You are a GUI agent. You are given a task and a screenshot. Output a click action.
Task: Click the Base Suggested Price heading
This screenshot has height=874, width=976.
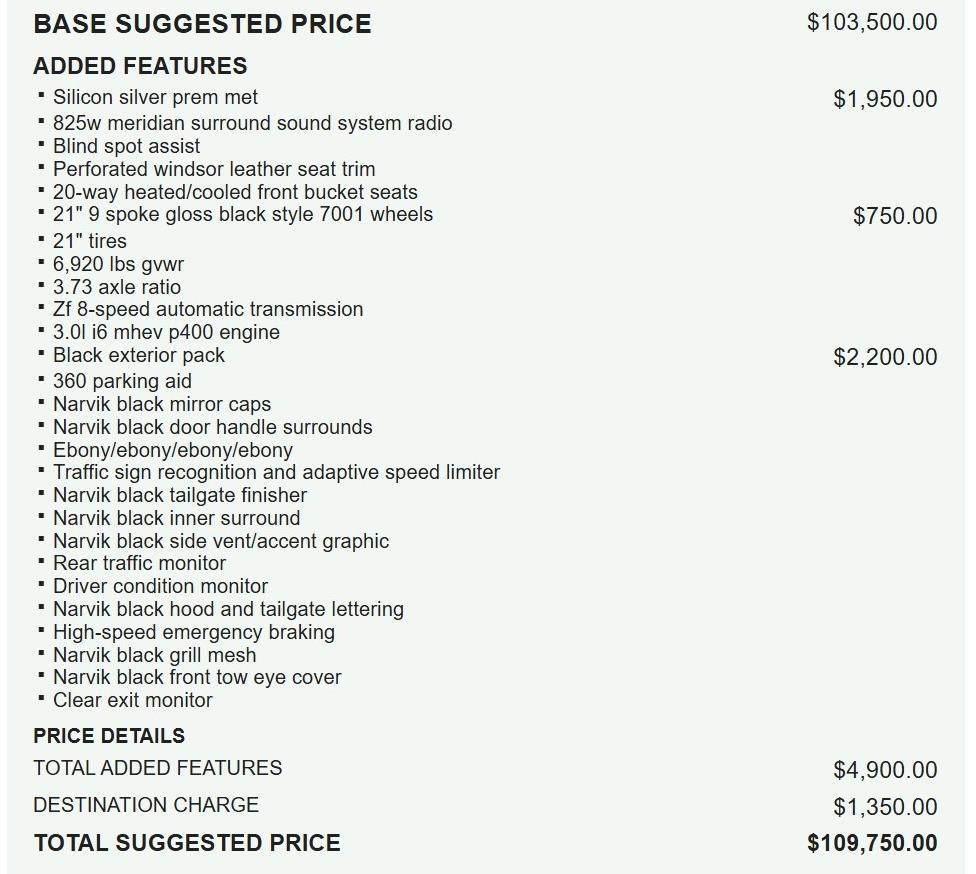[202, 24]
